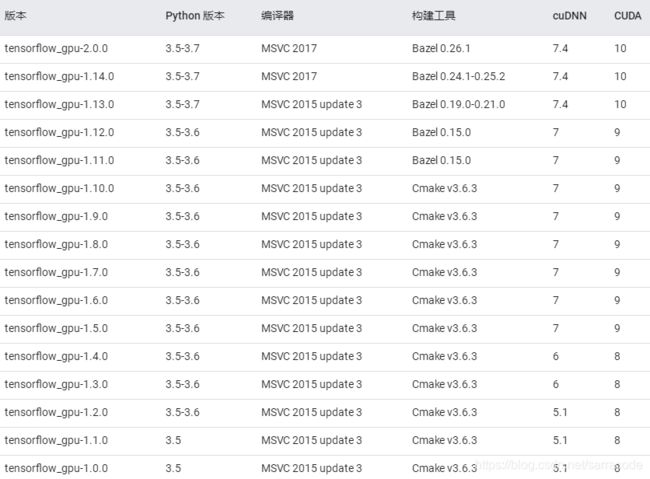Click the 构建工具 column header
The height and width of the screenshot is (479, 650).
coord(434,16)
